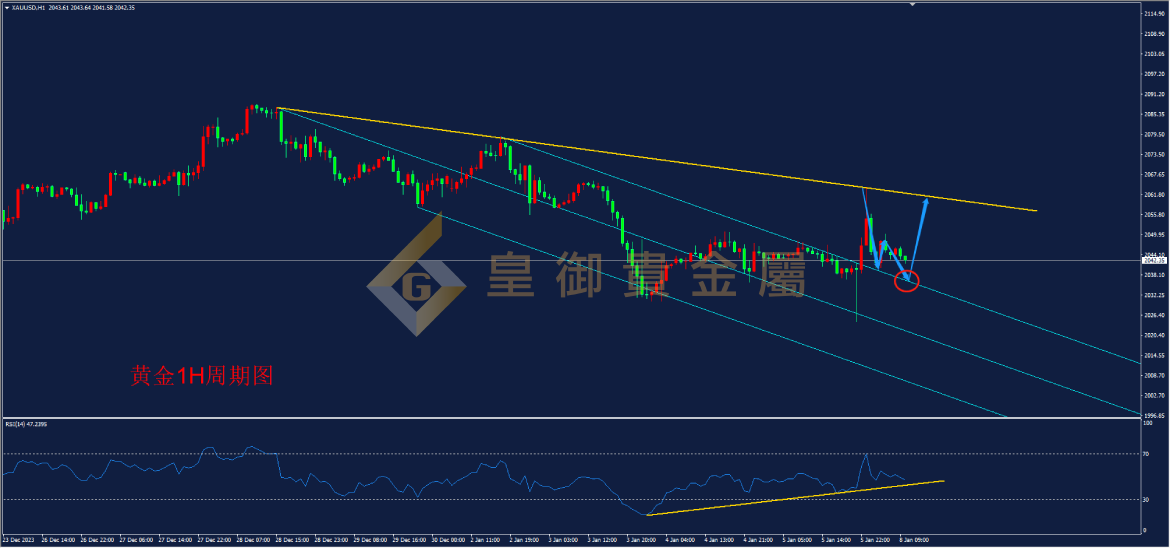Viewport: 1170px width, 548px height.
Task: Click the separator between chart and RSI panel
Action: coord(571,418)
